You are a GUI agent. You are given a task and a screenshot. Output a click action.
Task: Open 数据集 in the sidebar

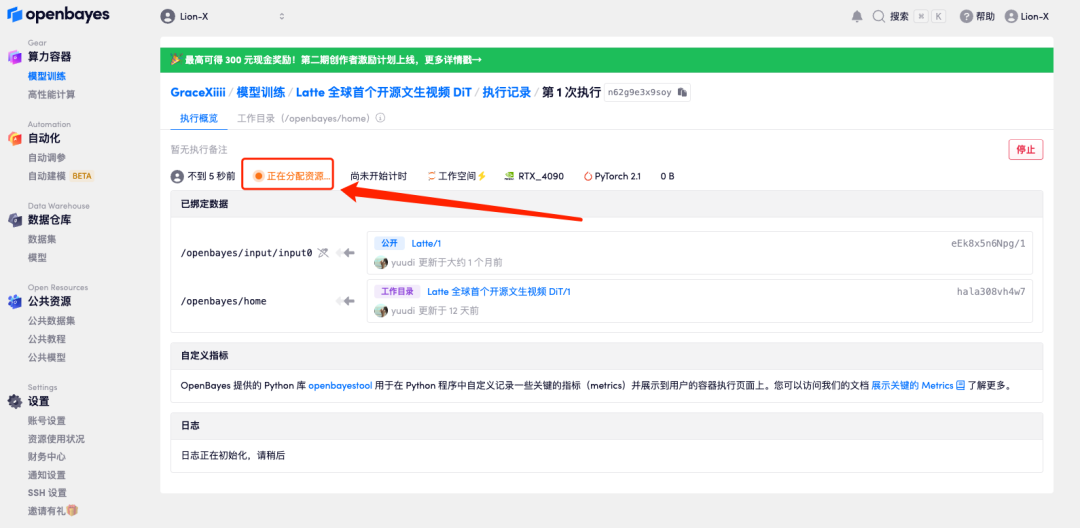pos(42,239)
